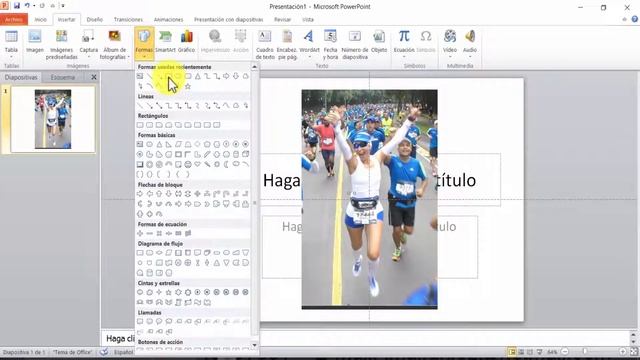
Task: Choose the moon shape in Formas básicas
Action: (227, 164)
